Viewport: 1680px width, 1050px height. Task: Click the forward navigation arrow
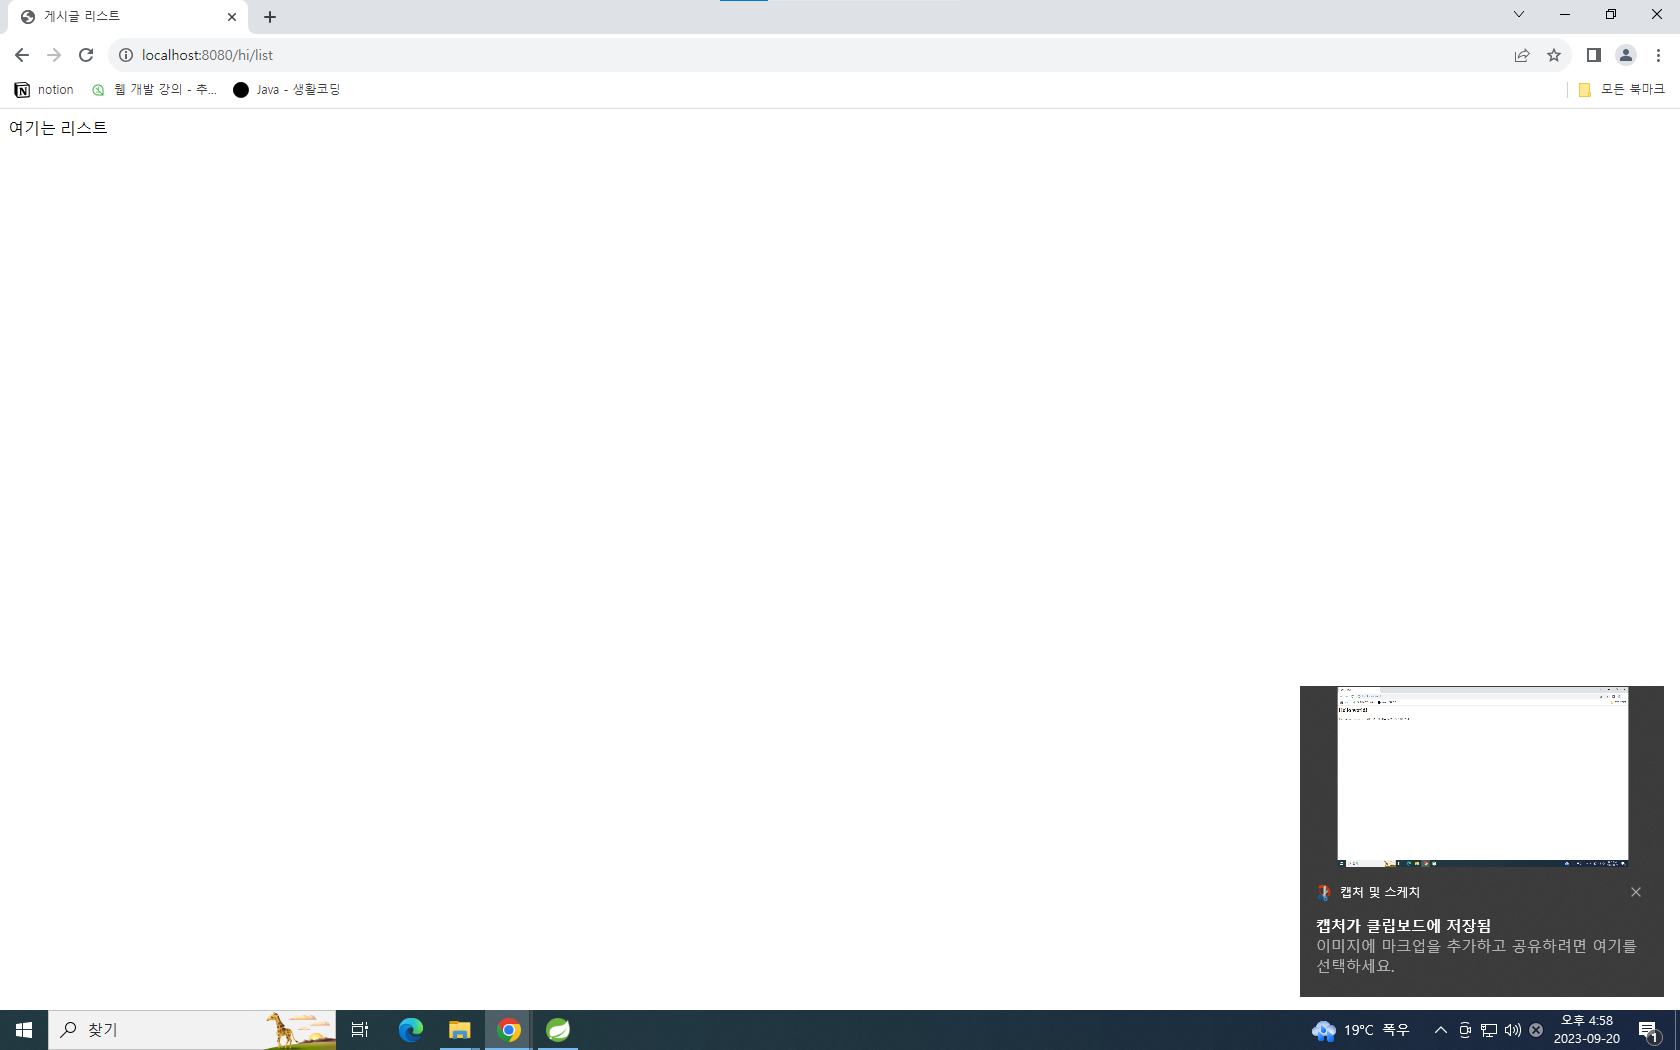click(54, 55)
